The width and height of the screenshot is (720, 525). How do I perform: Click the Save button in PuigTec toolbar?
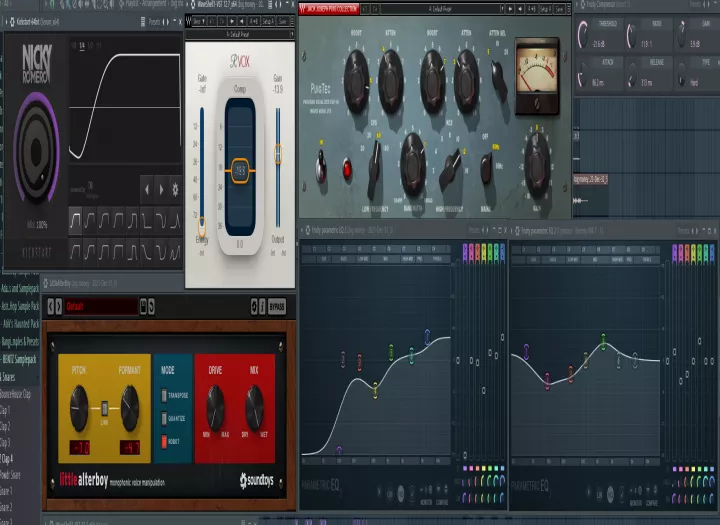pos(559,9)
